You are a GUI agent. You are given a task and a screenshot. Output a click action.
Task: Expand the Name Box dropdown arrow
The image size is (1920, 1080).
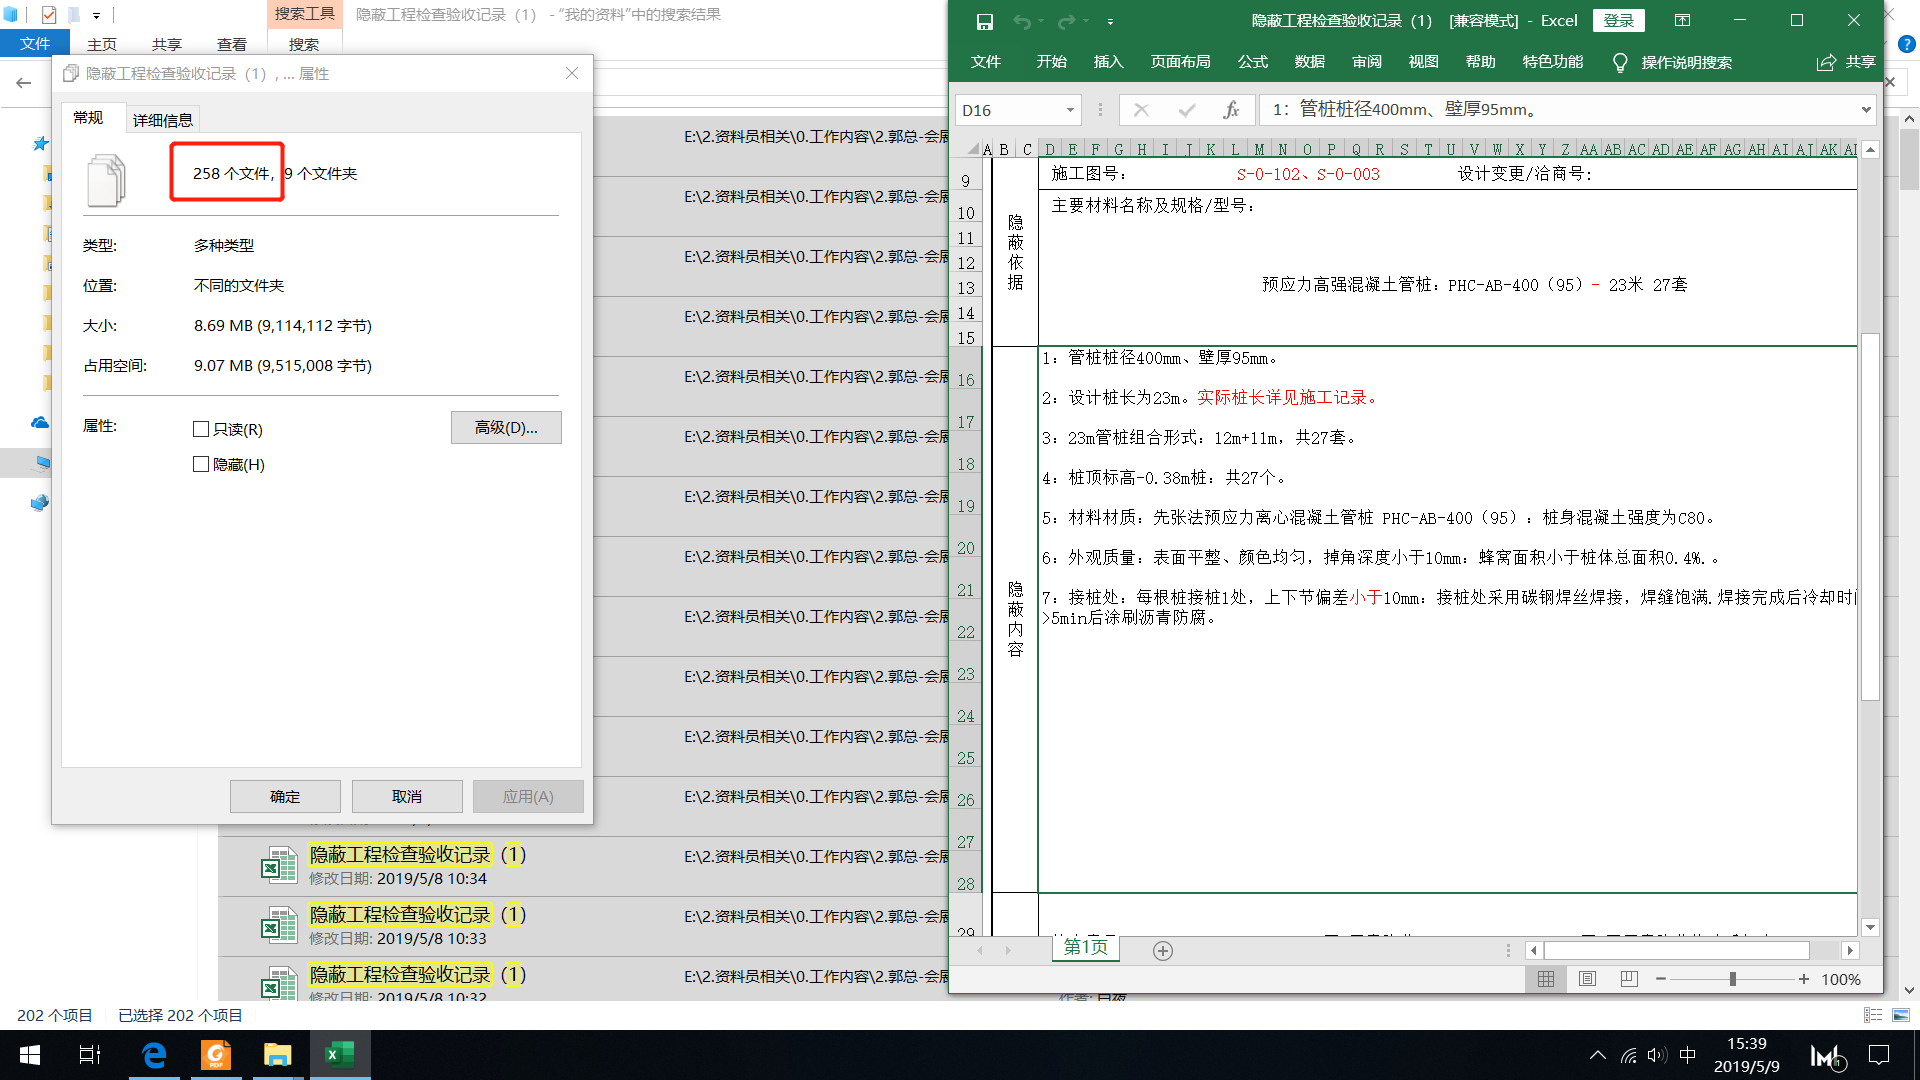pyautogui.click(x=1070, y=110)
